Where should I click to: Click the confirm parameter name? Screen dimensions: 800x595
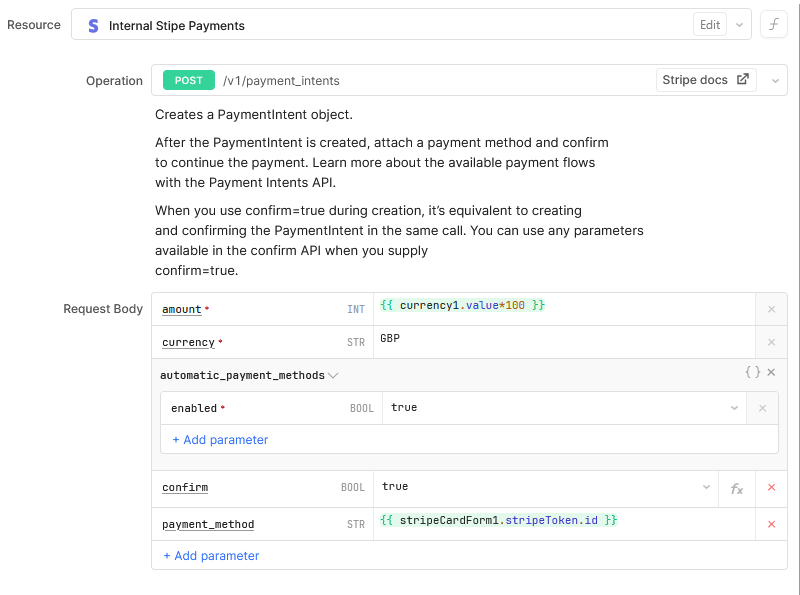point(185,487)
